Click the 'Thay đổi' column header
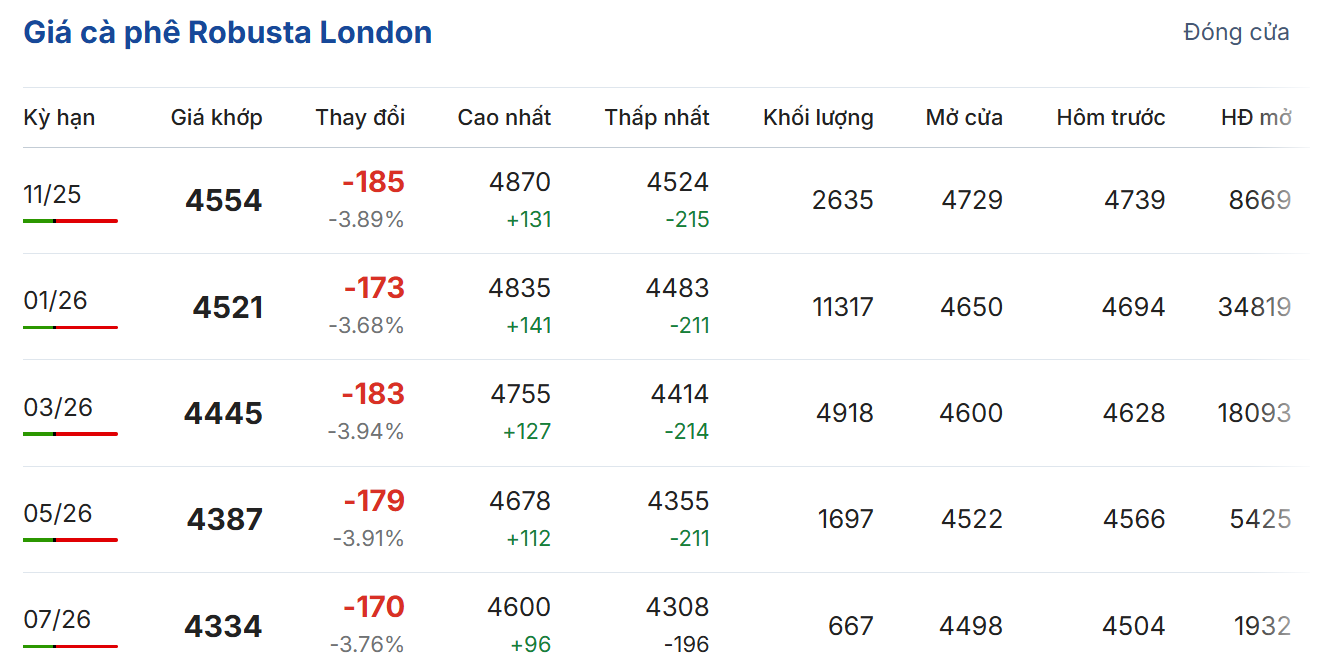Viewport: 1318px width, 664px height. [x=360, y=118]
